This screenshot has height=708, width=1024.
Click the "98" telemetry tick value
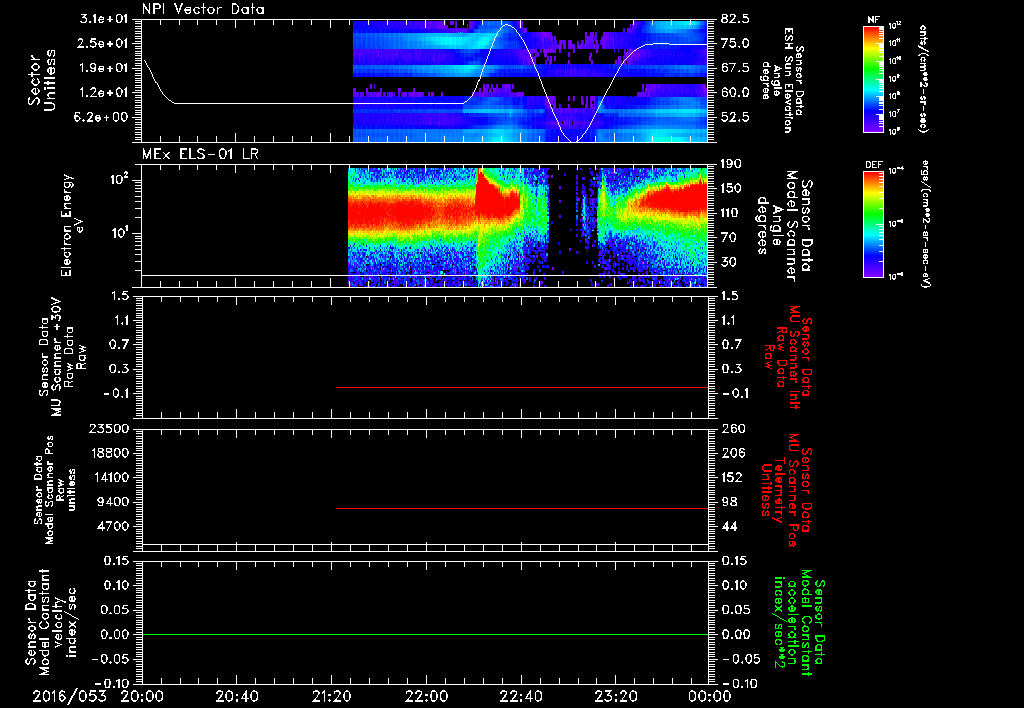[x=729, y=502]
